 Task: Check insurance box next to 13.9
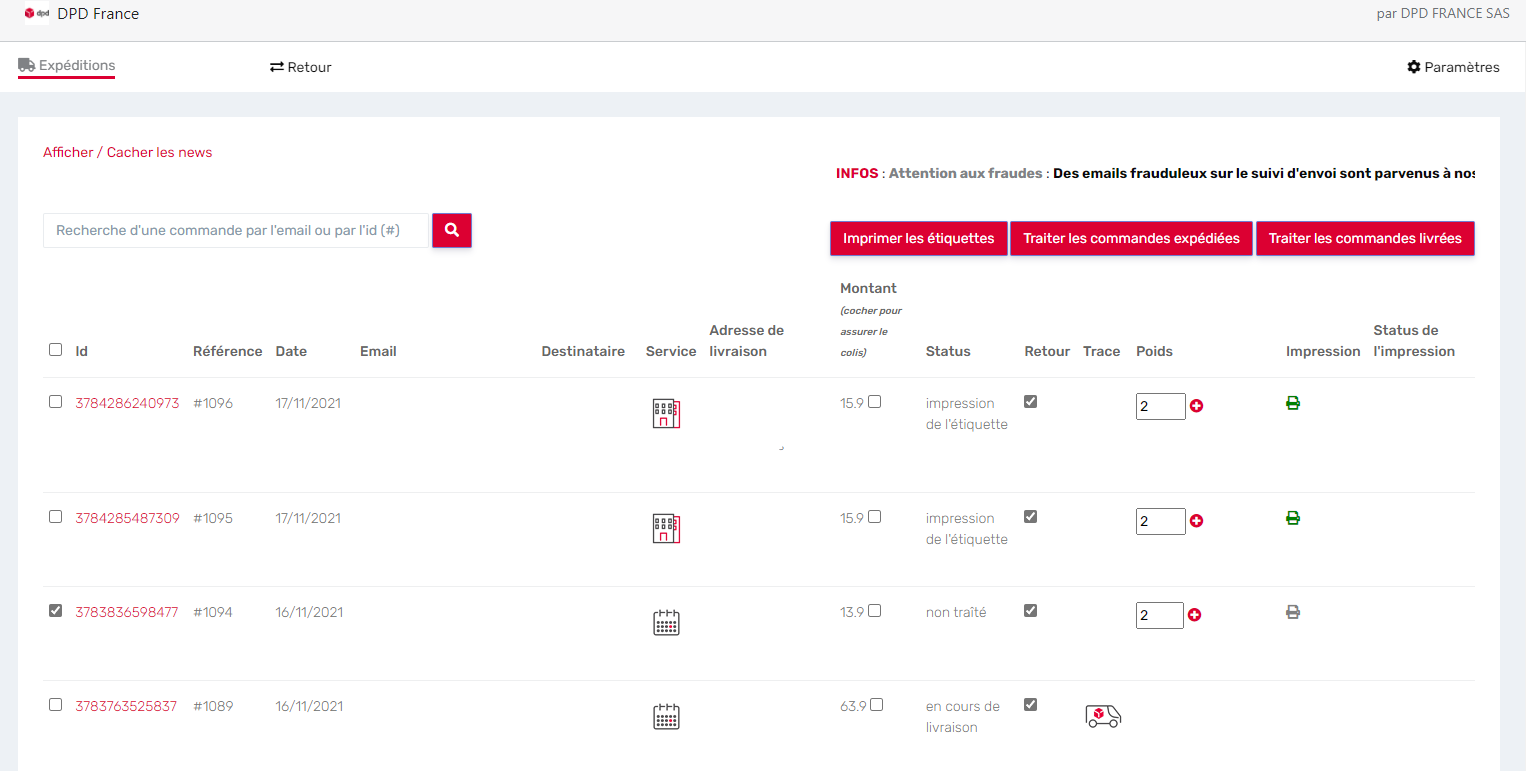[875, 611]
